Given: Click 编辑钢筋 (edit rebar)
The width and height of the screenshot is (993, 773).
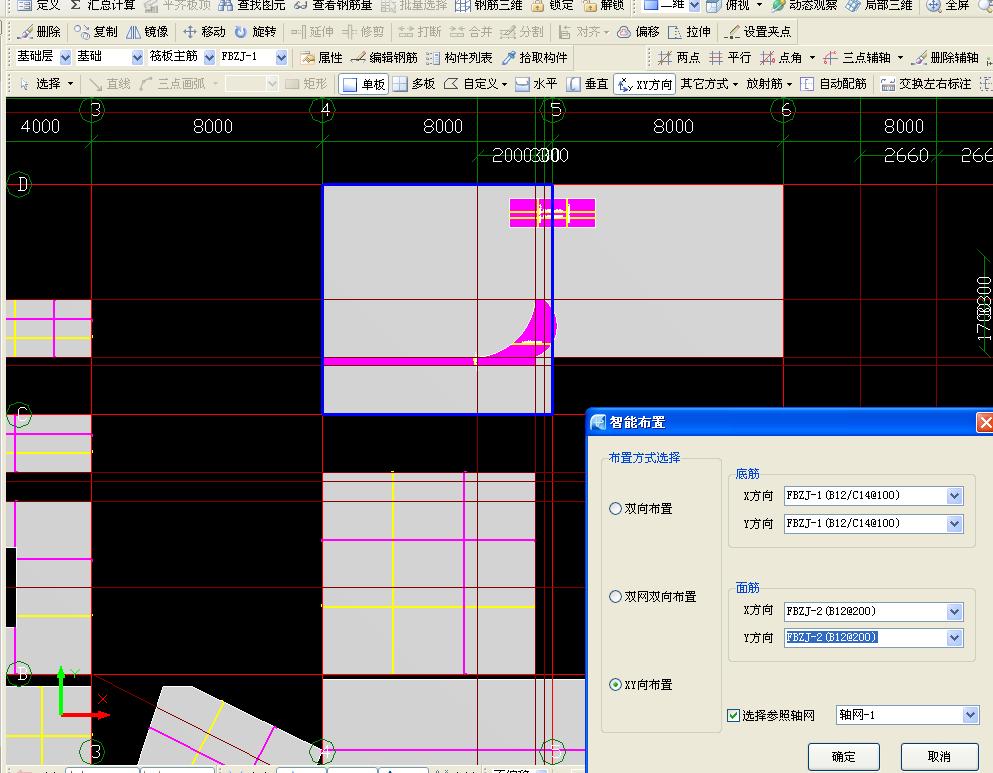Looking at the screenshot, I should pyautogui.click(x=384, y=58).
